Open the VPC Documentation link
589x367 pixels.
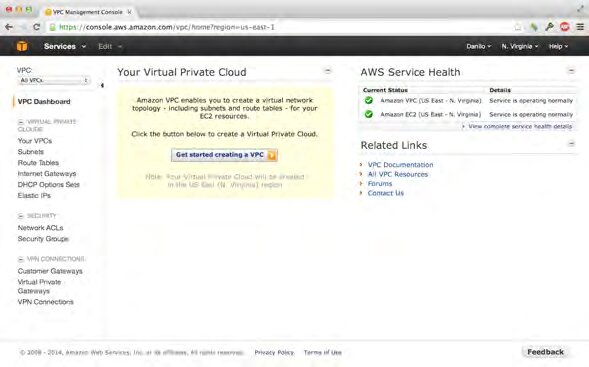point(400,165)
